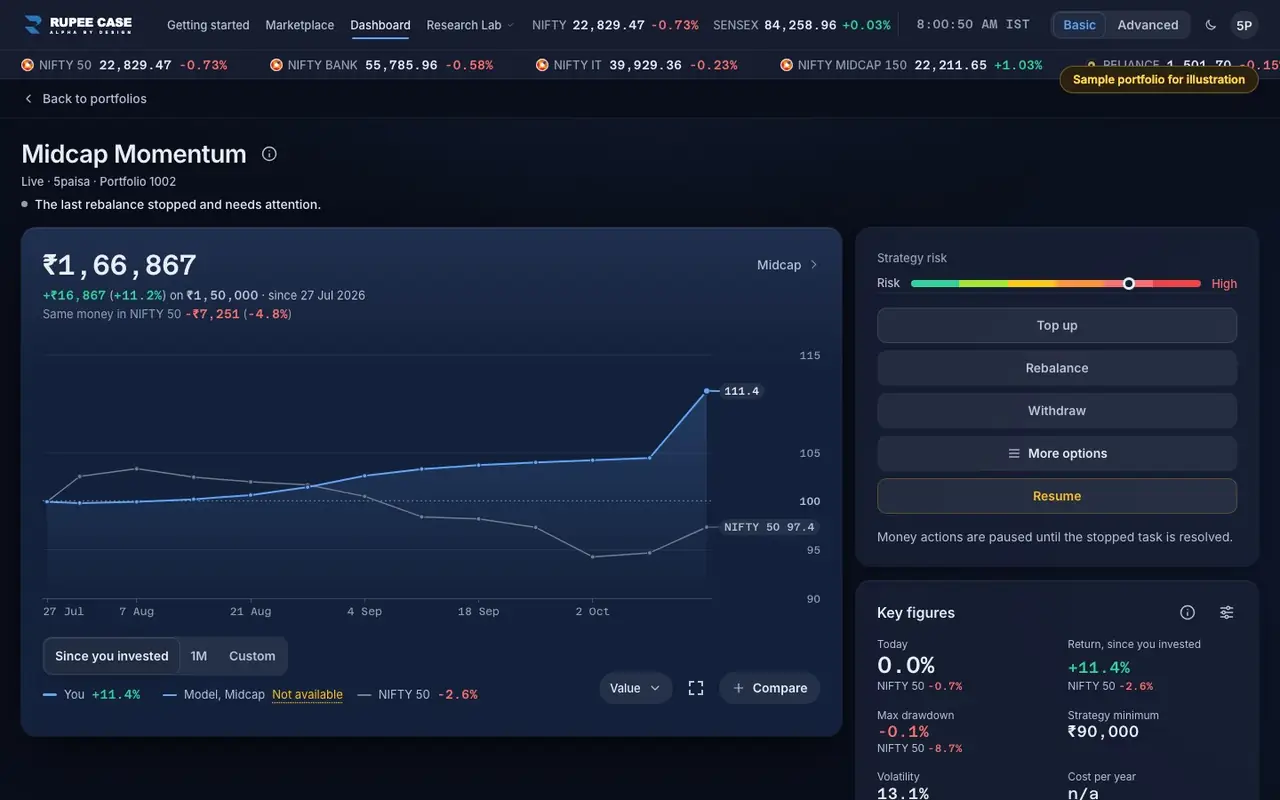Click the last rebalance stopped notice
1280x800 pixels.
coord(178,204)
